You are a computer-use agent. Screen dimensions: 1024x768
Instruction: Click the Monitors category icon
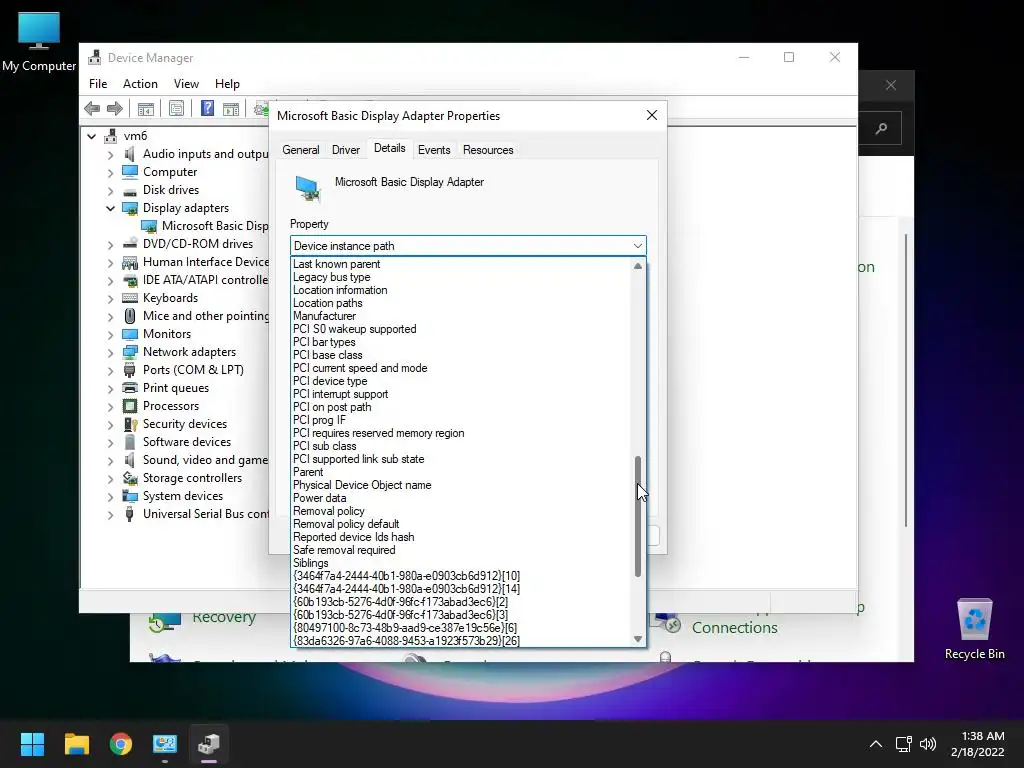[130, 334]
